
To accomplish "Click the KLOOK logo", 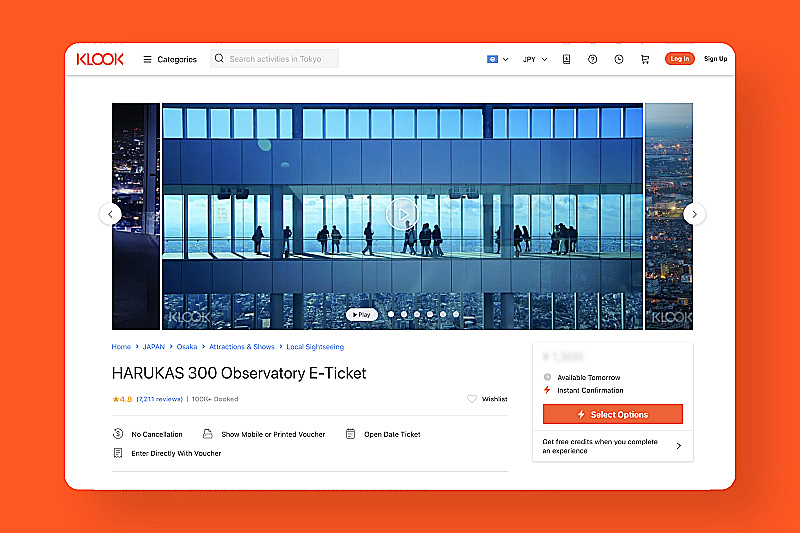I will point(100,59).
